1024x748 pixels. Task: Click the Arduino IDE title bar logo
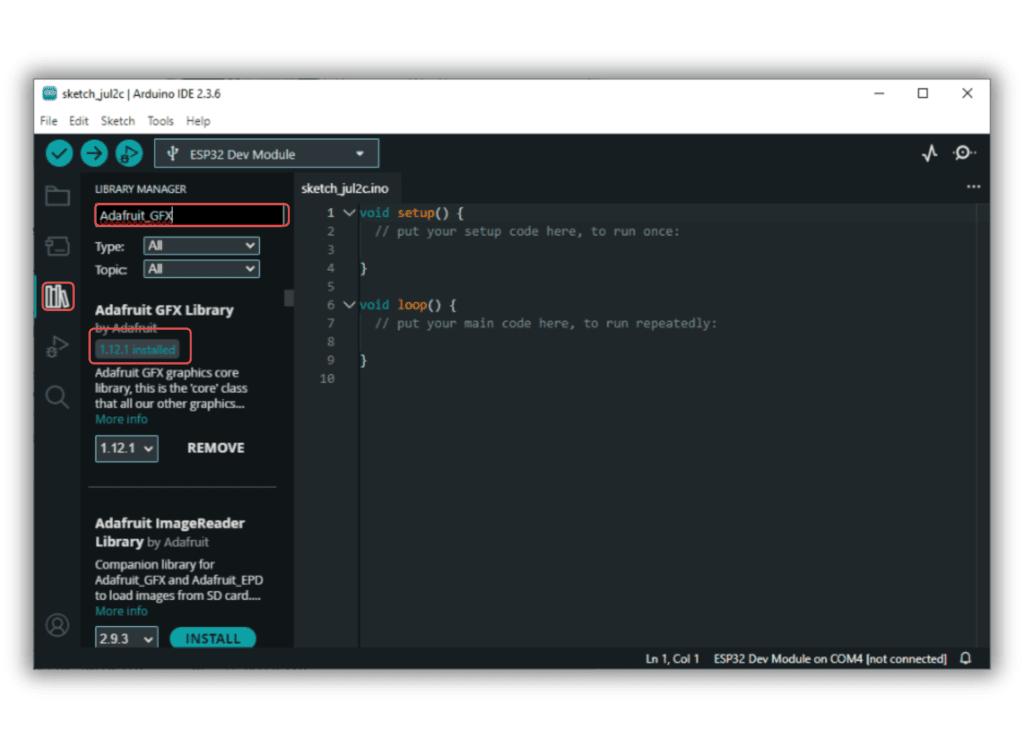click(x=50, y=93)
